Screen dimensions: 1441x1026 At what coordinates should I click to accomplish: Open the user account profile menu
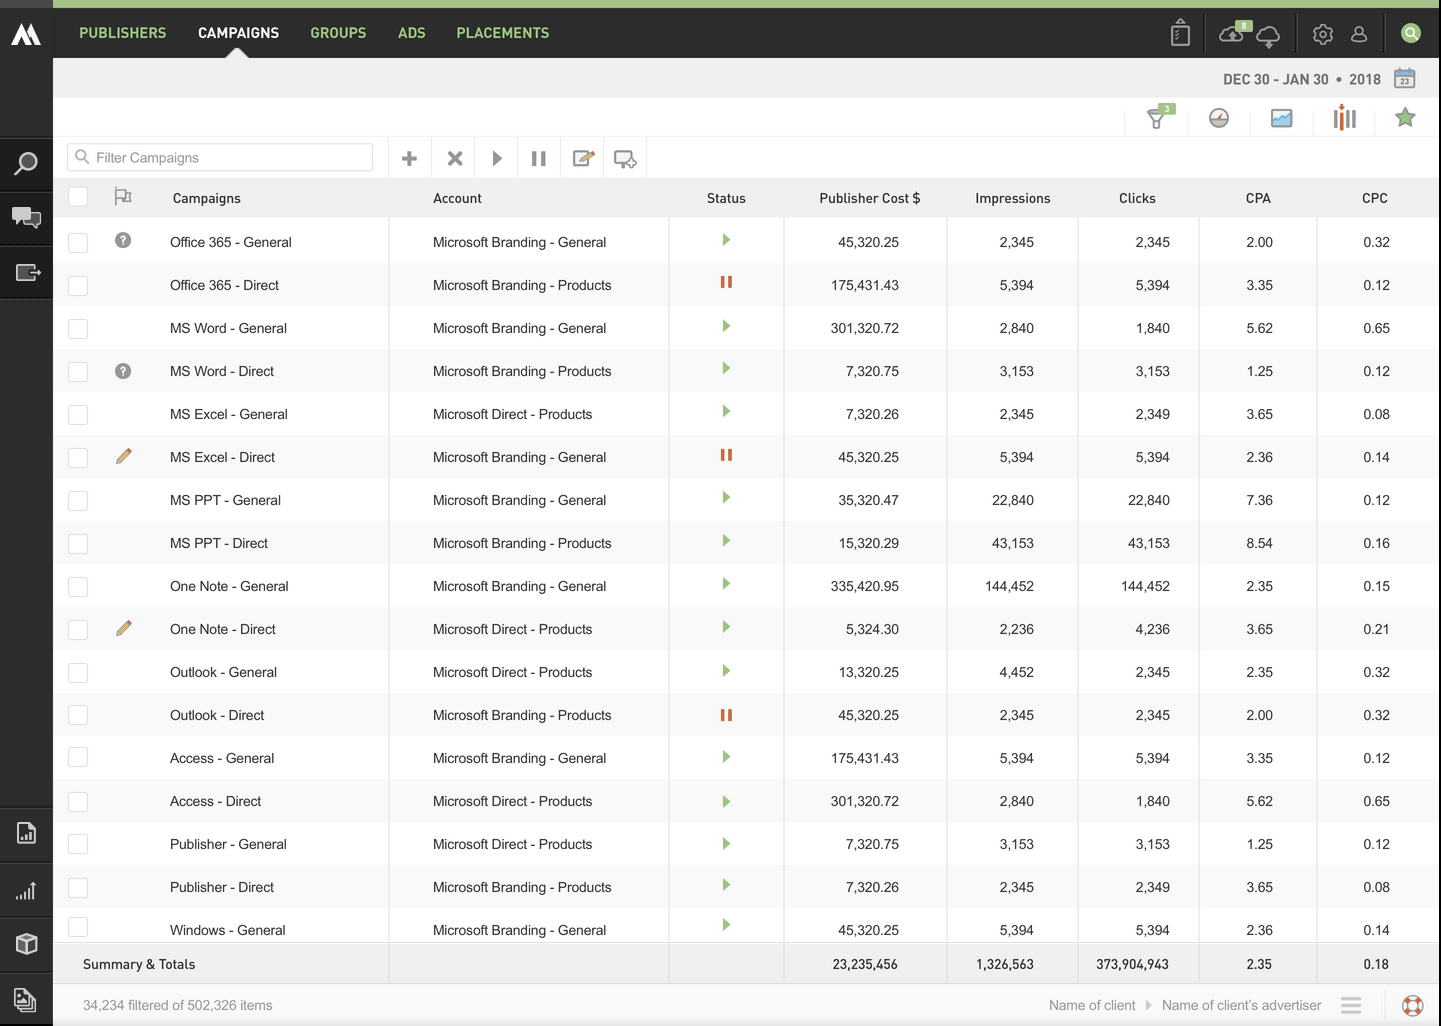coord(1359,34)
